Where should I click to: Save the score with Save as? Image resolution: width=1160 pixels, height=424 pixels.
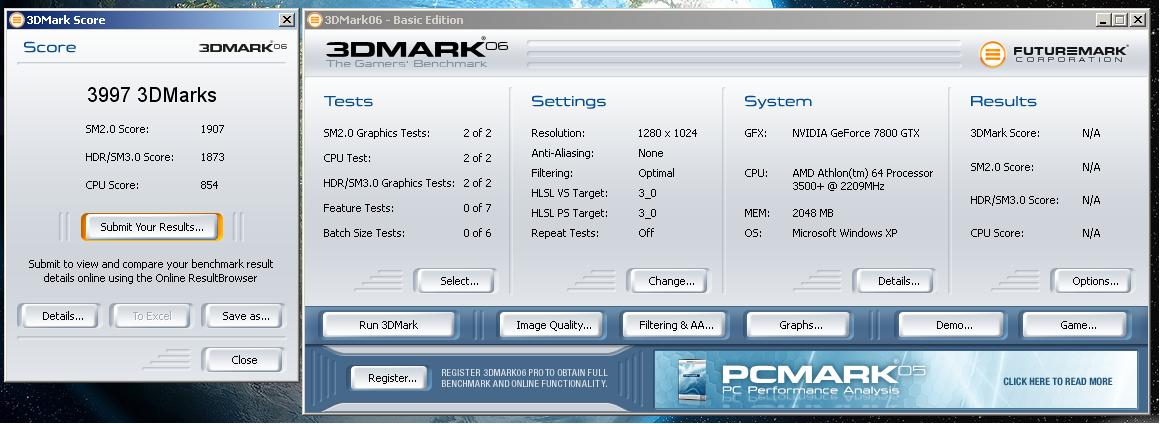[246, 316]
